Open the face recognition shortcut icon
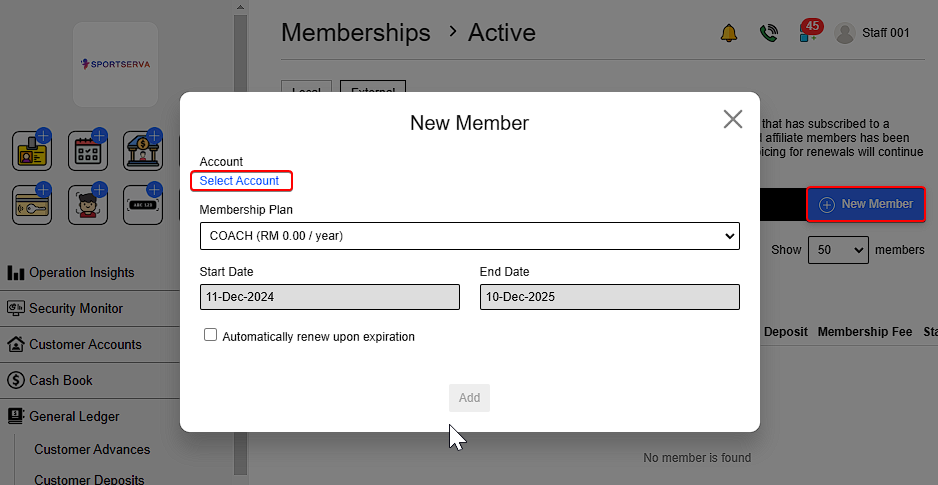Screen dimensions: 938x485 click(x=88, y=205)
